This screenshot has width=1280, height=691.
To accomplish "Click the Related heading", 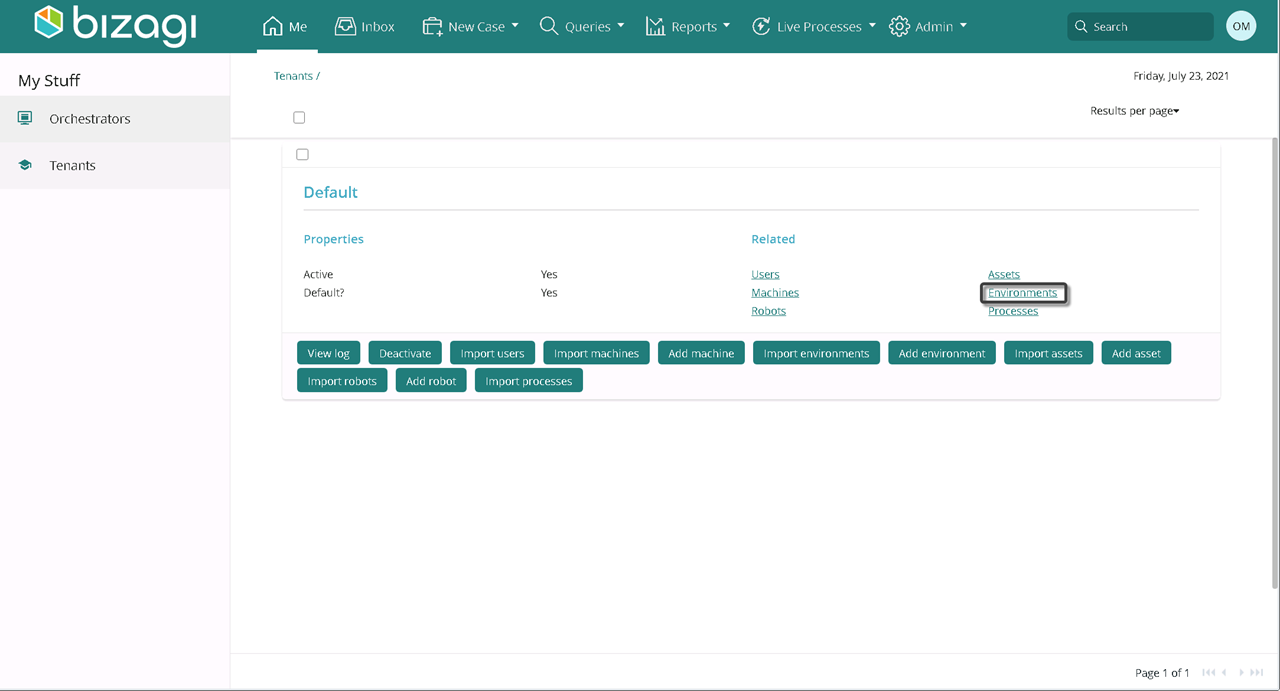I will tap(773, 239).
